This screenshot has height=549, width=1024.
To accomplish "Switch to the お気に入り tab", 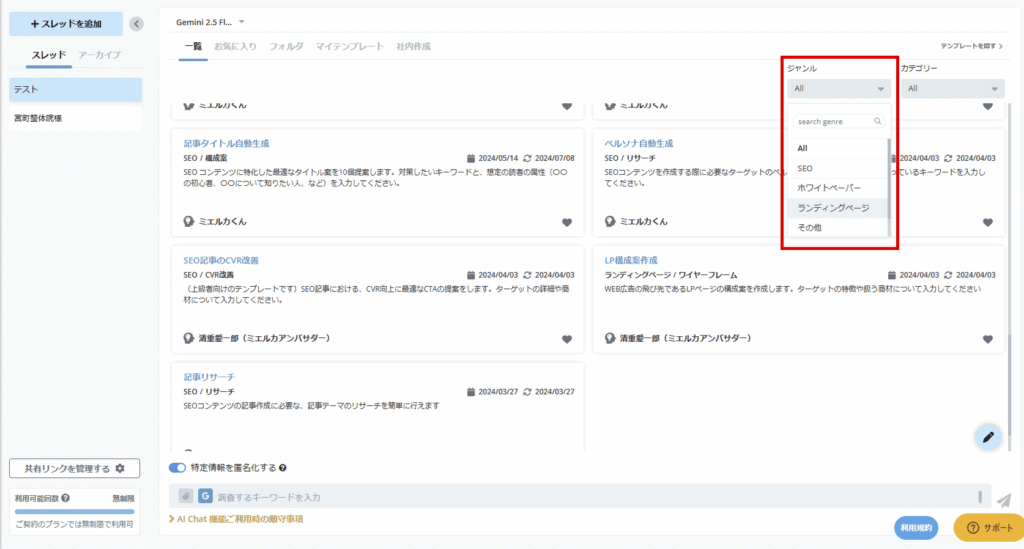I will 235,46.
